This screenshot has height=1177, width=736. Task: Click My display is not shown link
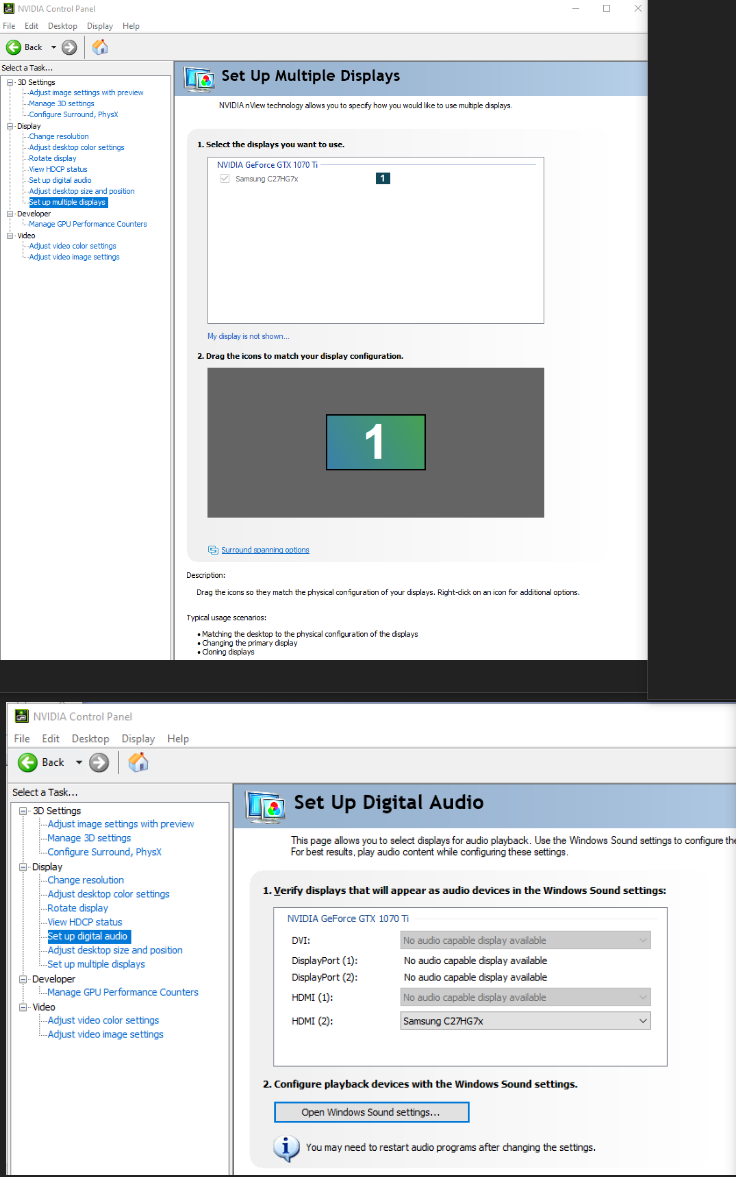(x=248, y=336)
